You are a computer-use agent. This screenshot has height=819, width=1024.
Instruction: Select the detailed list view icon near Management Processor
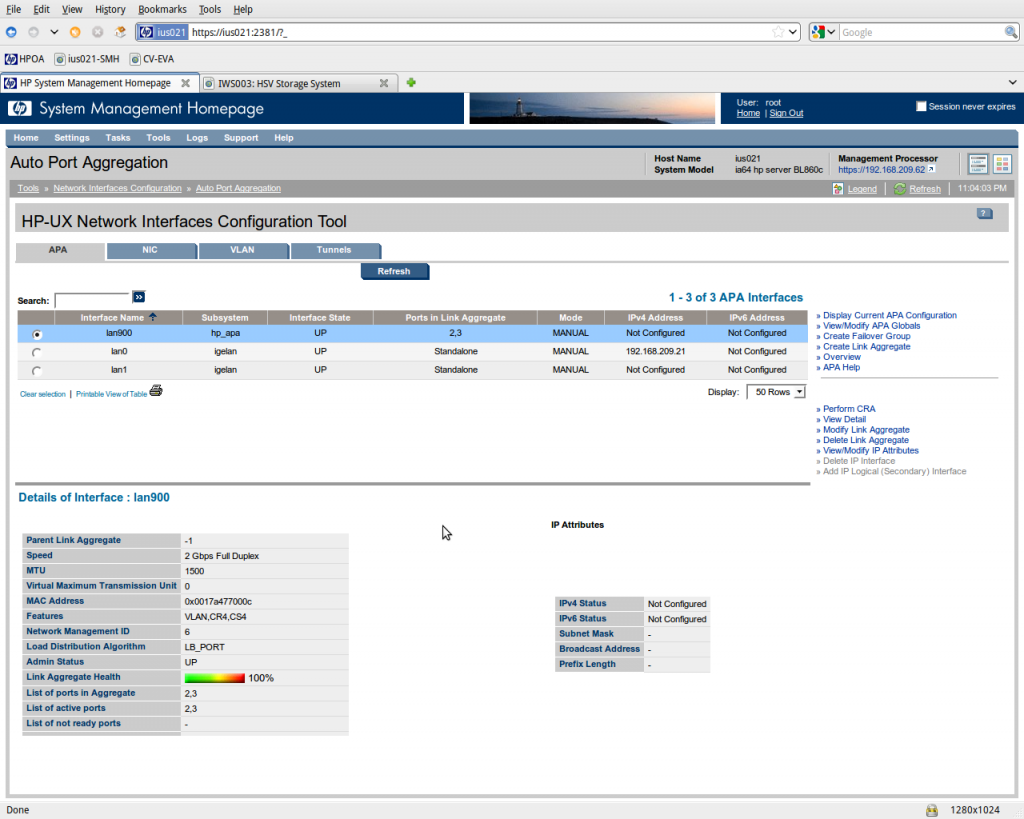click(x=978, y=164)
